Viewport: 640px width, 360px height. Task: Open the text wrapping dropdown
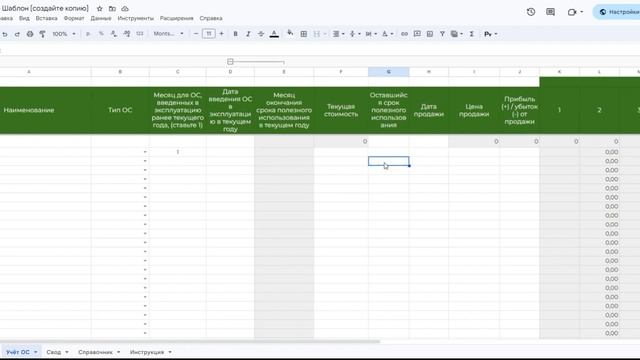371,34
